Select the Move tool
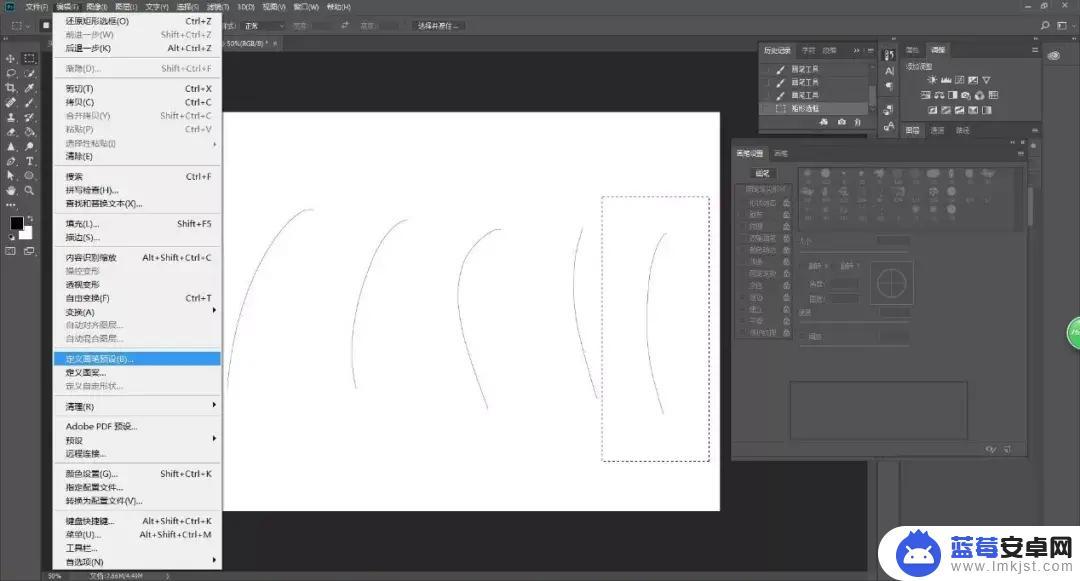 11,59
